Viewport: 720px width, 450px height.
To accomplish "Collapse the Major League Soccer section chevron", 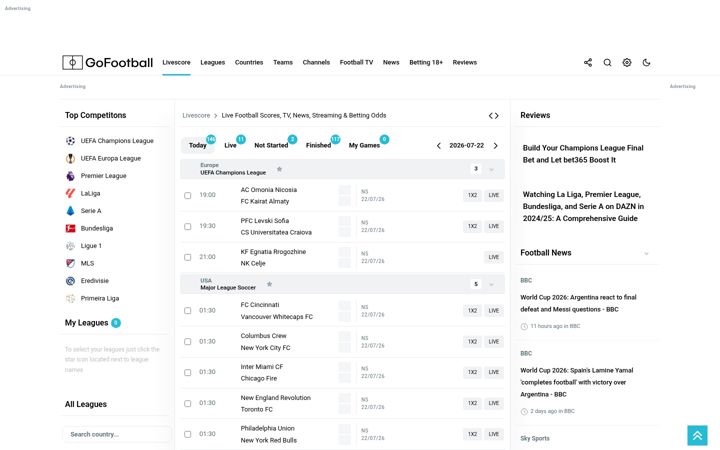I will point(492,284).
